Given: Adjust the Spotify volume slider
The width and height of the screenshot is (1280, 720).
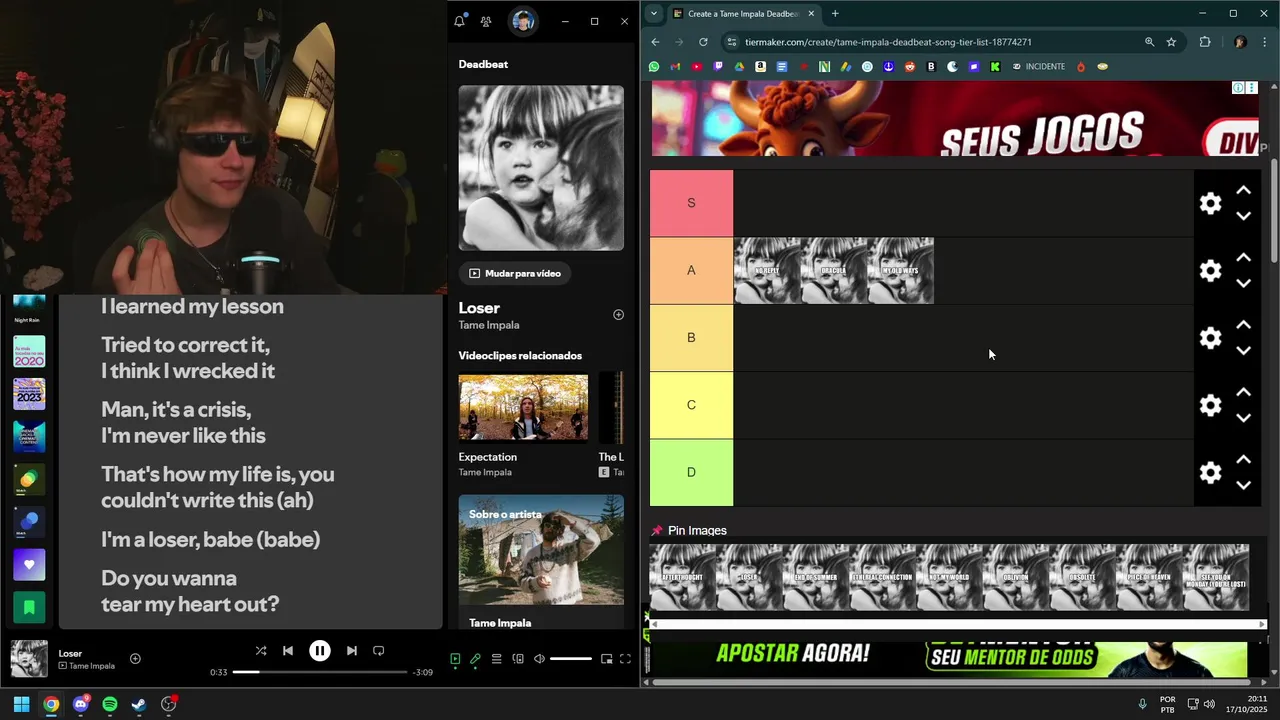Looking at the screenshot, I should point(570,659).
